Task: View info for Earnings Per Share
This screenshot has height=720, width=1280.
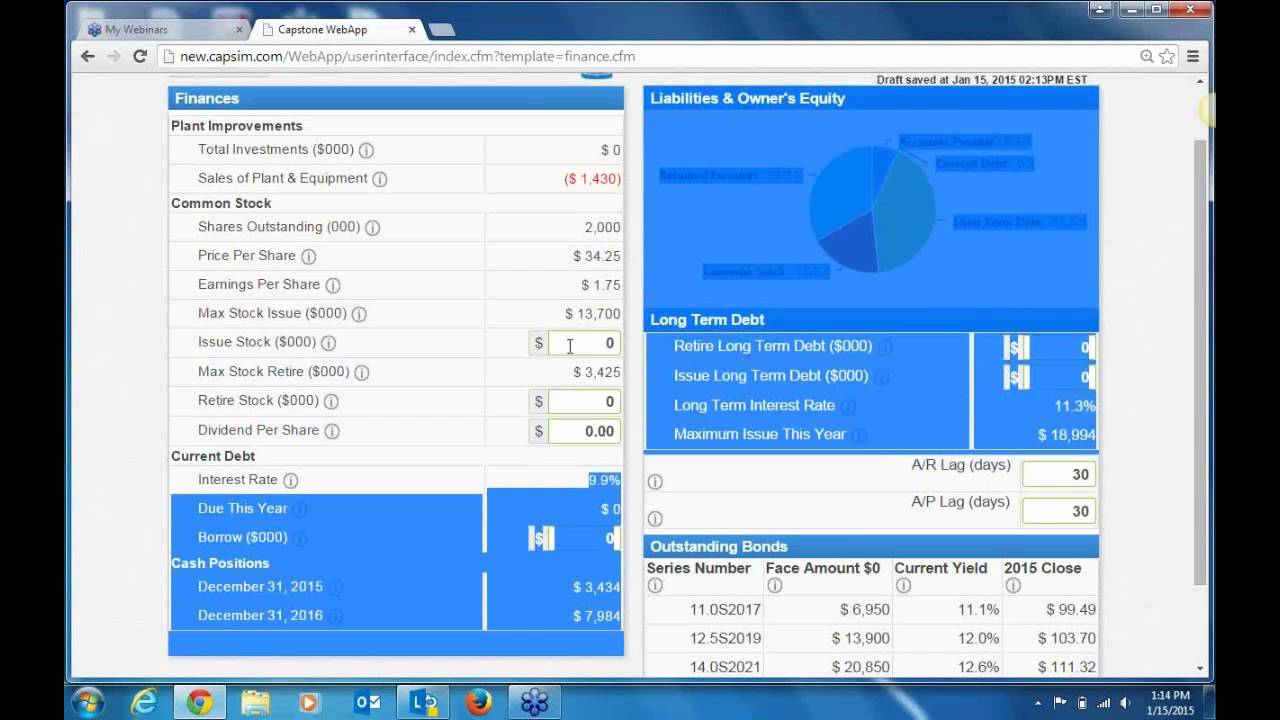Action: click(x=332, y=286)
